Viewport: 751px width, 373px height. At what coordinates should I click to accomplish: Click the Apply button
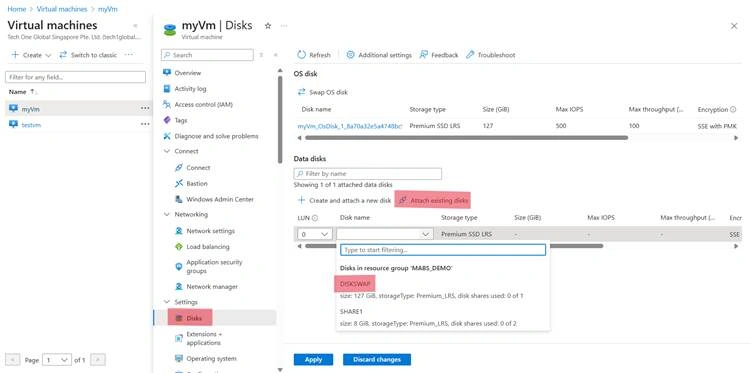point(313,360)
